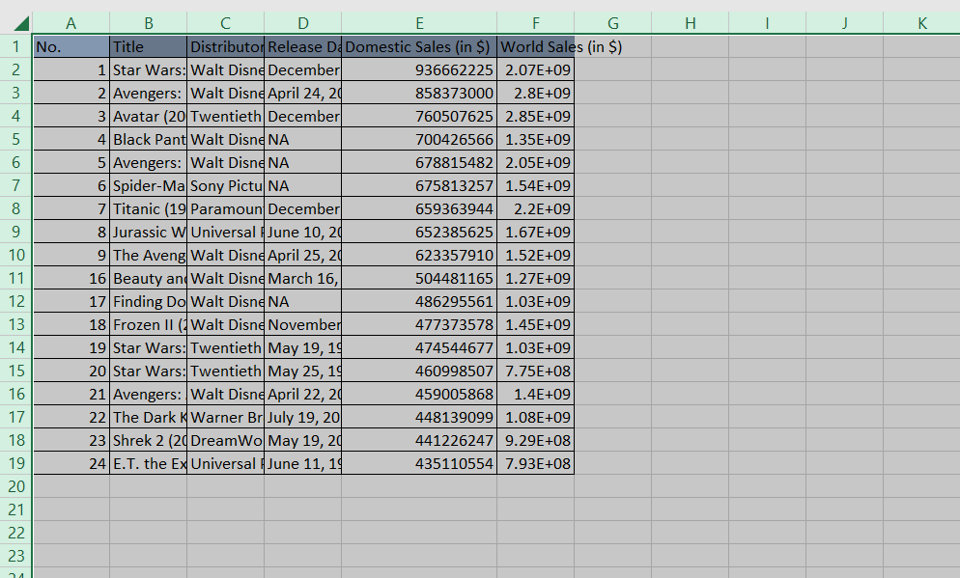Select column C header
This screenshot has width=960, height=578.
pyautogui.click(x=225, y=23)
